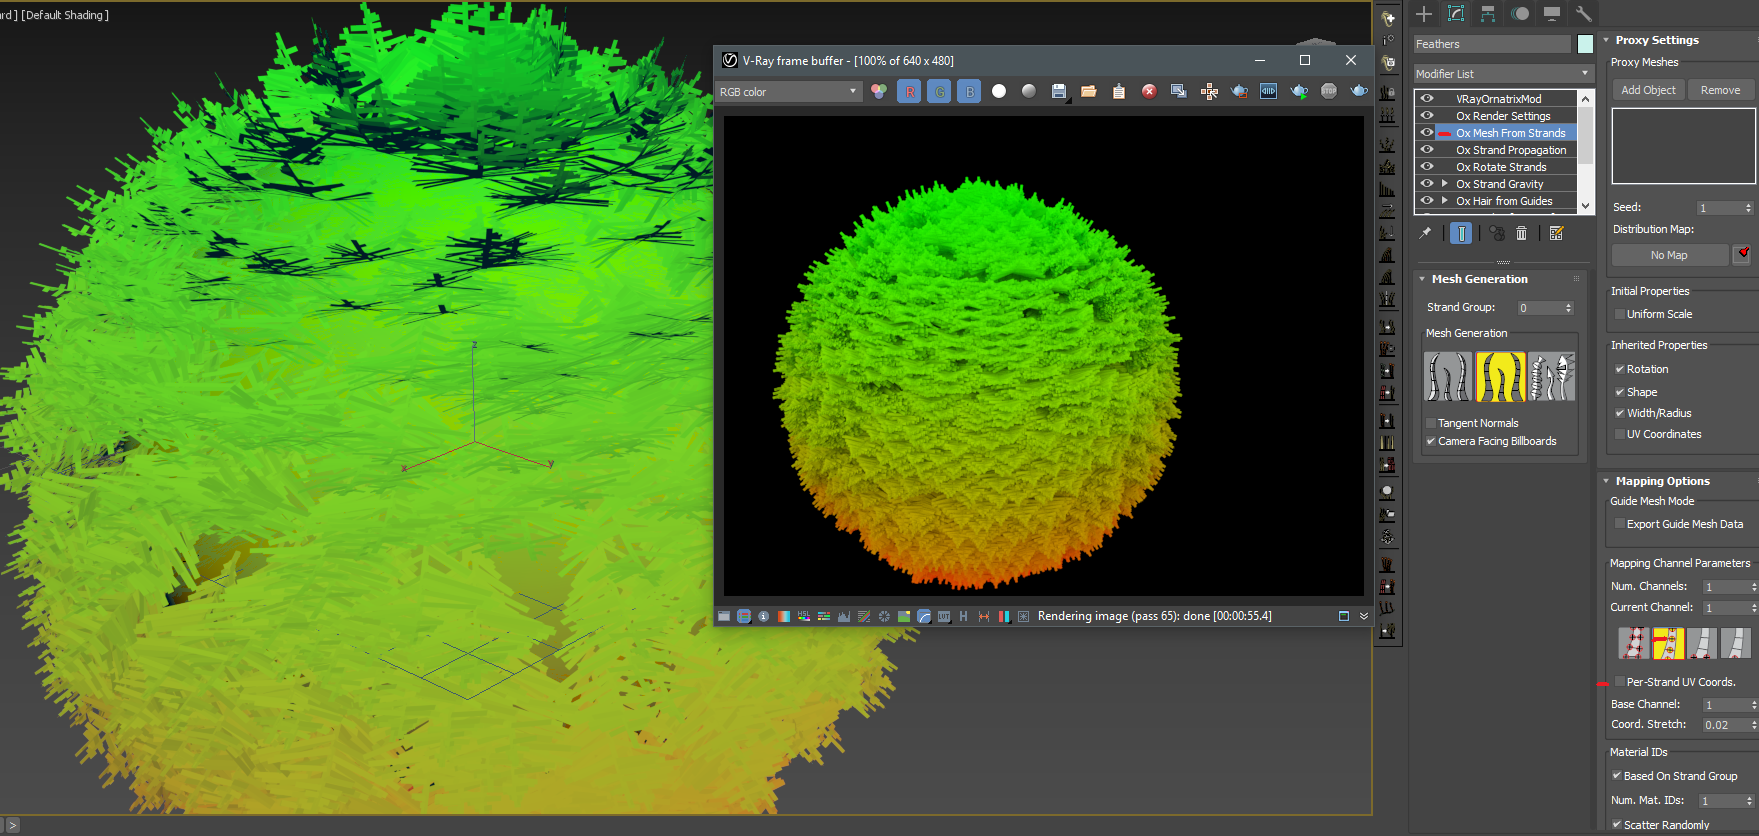Image resolution: width=1759 pixels, height=836 pixels.
Task: Hide the Ox Strand Propagation modifier
Action: (x=1427, y=150)
